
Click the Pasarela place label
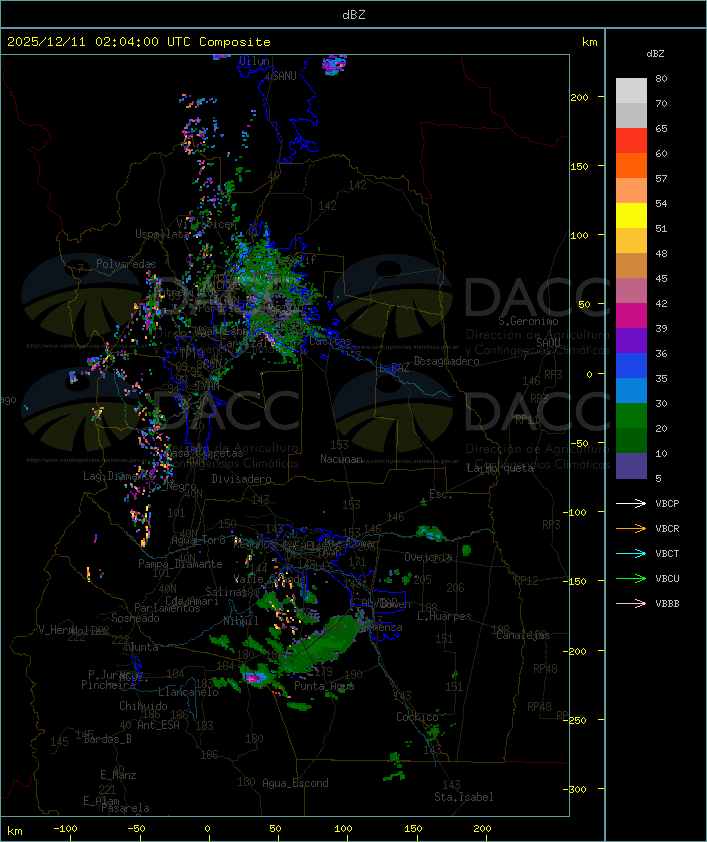(x=125, y=808)
